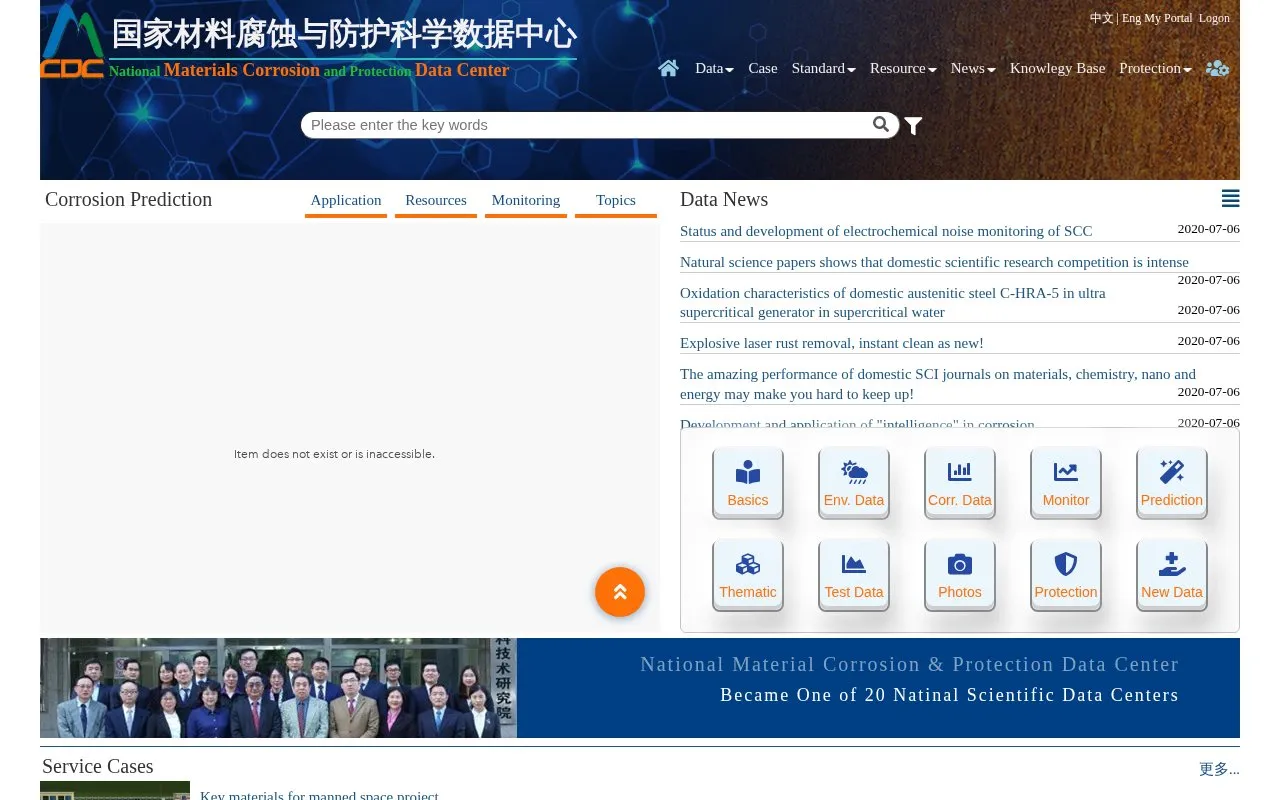Switch to the Topics tab
Screen dimensions: 1280x800
(616, 200)
